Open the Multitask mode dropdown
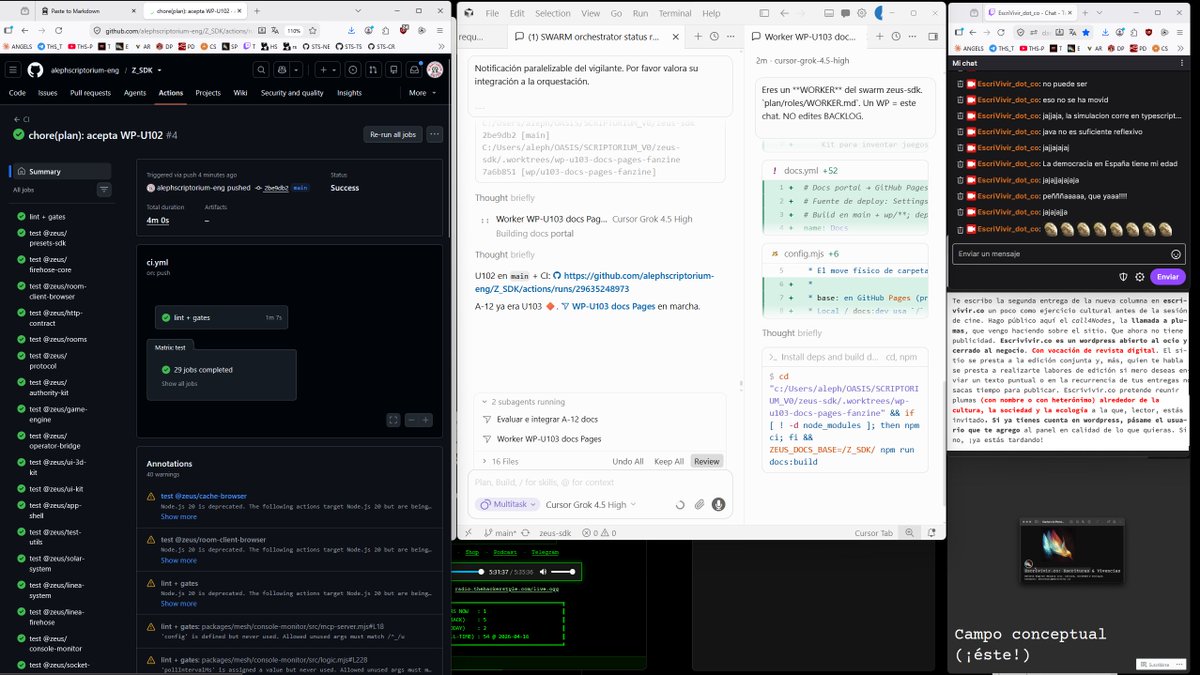Image resolution: width=1200 pixels, height=675 pixels. click(508, 505)
